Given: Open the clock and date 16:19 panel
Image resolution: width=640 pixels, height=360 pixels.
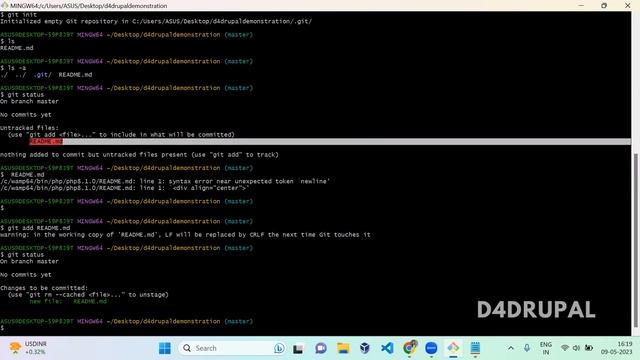Looking at the screenshot, I should coord(616,348).
